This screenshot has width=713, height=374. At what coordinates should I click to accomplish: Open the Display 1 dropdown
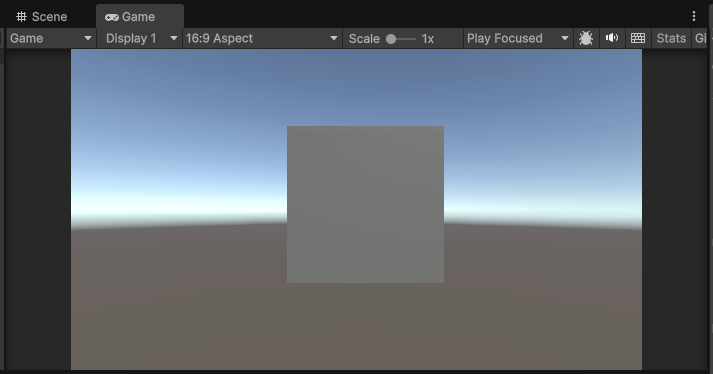[x=140, y=38]
